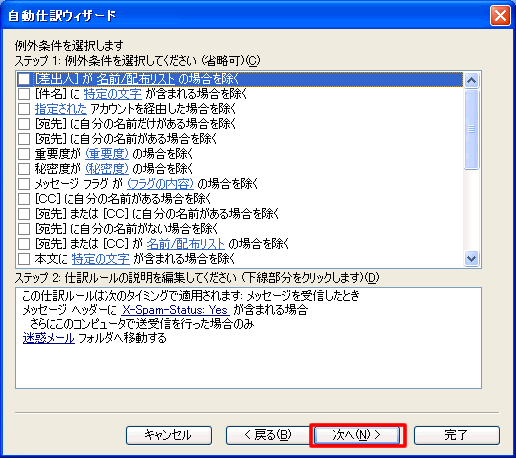Viewport: 516px width, 458px height.
Task: Check the [宛先]に自分の名前がない場合を除く box
Action: [24, 229]
